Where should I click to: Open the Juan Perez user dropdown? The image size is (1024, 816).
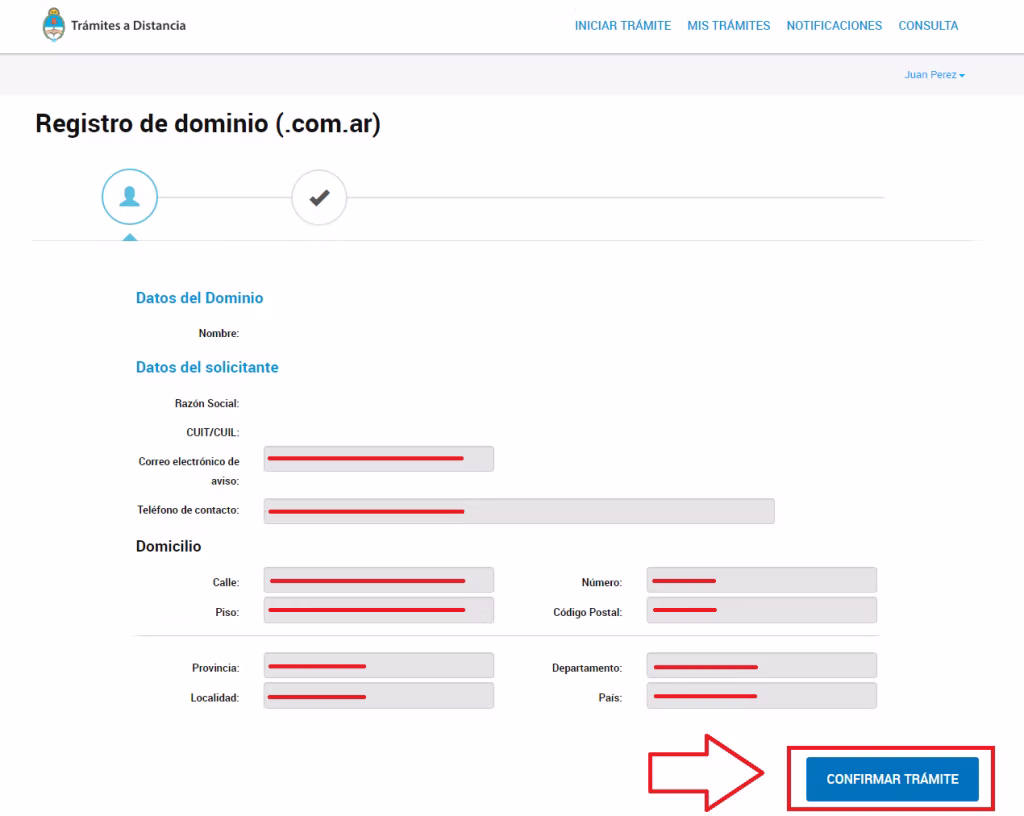pyautogui.click(x=934, y=75)
